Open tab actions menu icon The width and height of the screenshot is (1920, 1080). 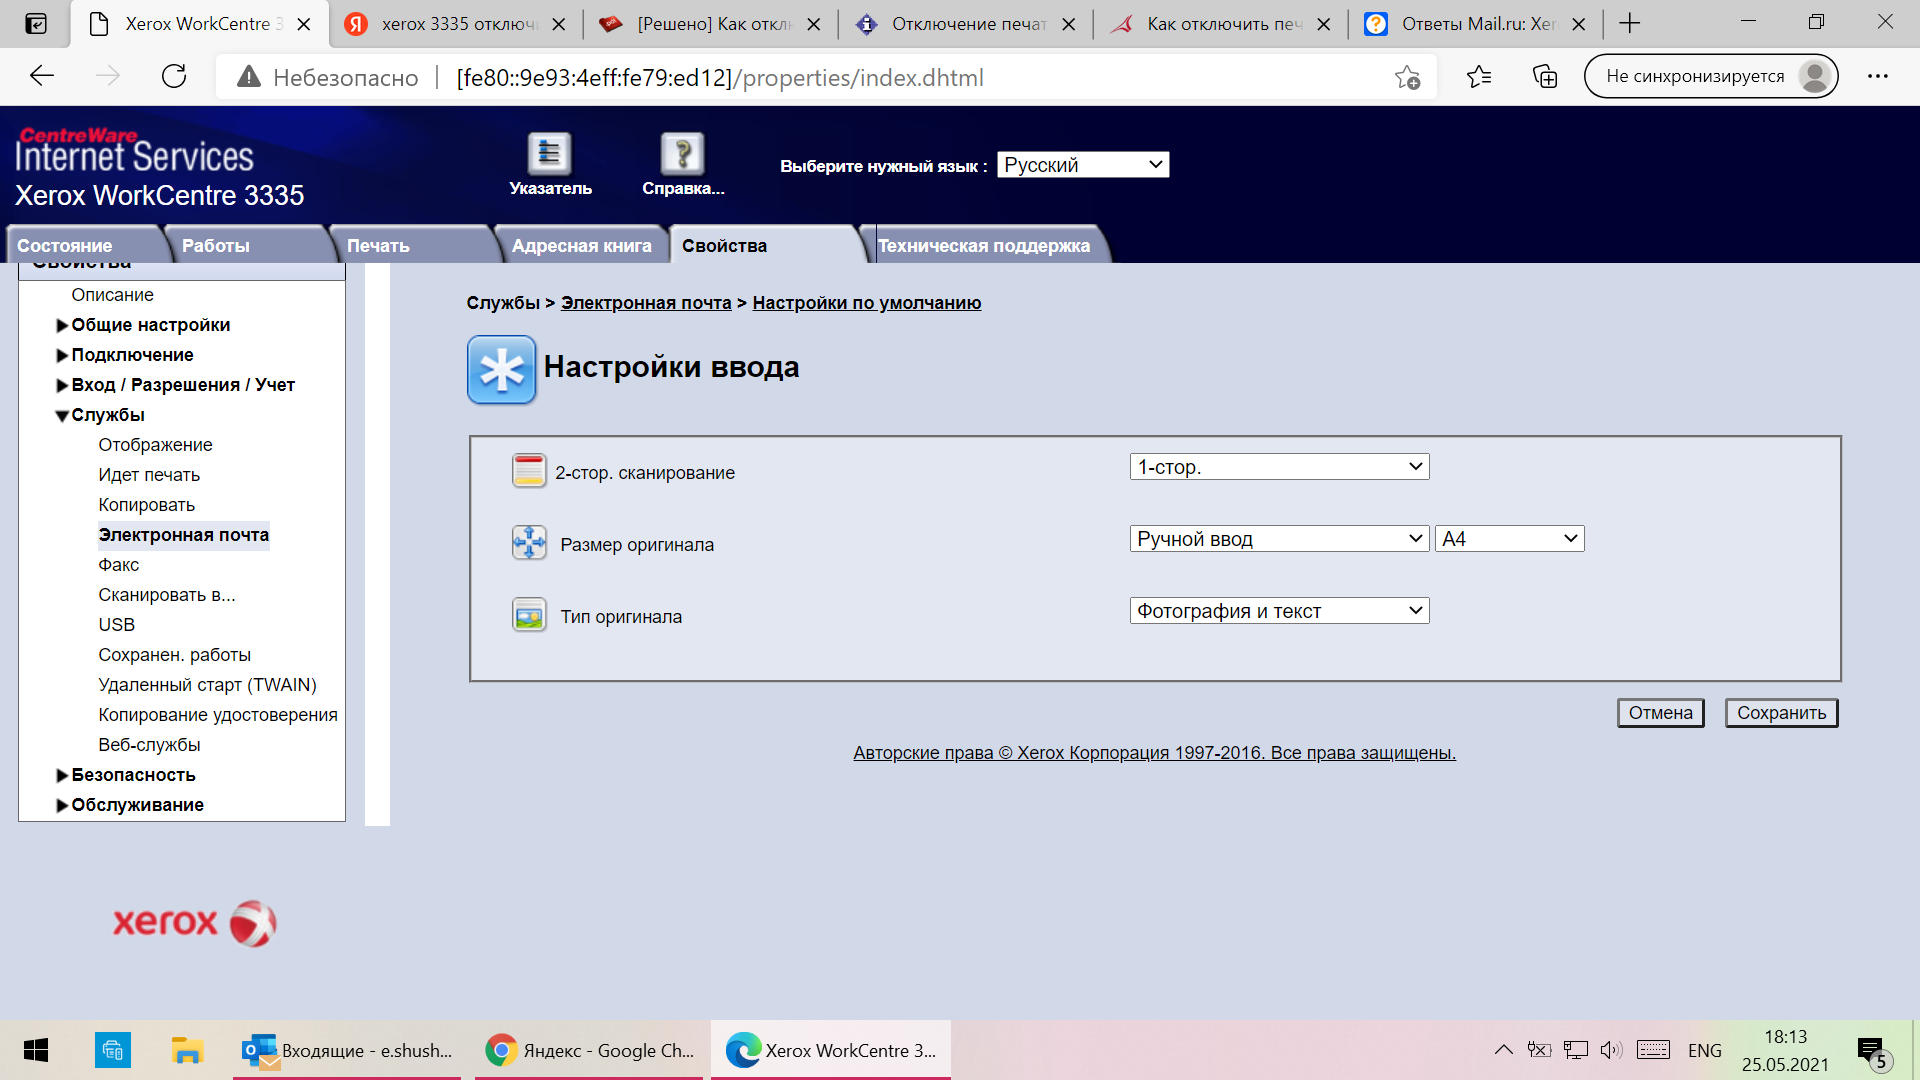click(36, 24)
